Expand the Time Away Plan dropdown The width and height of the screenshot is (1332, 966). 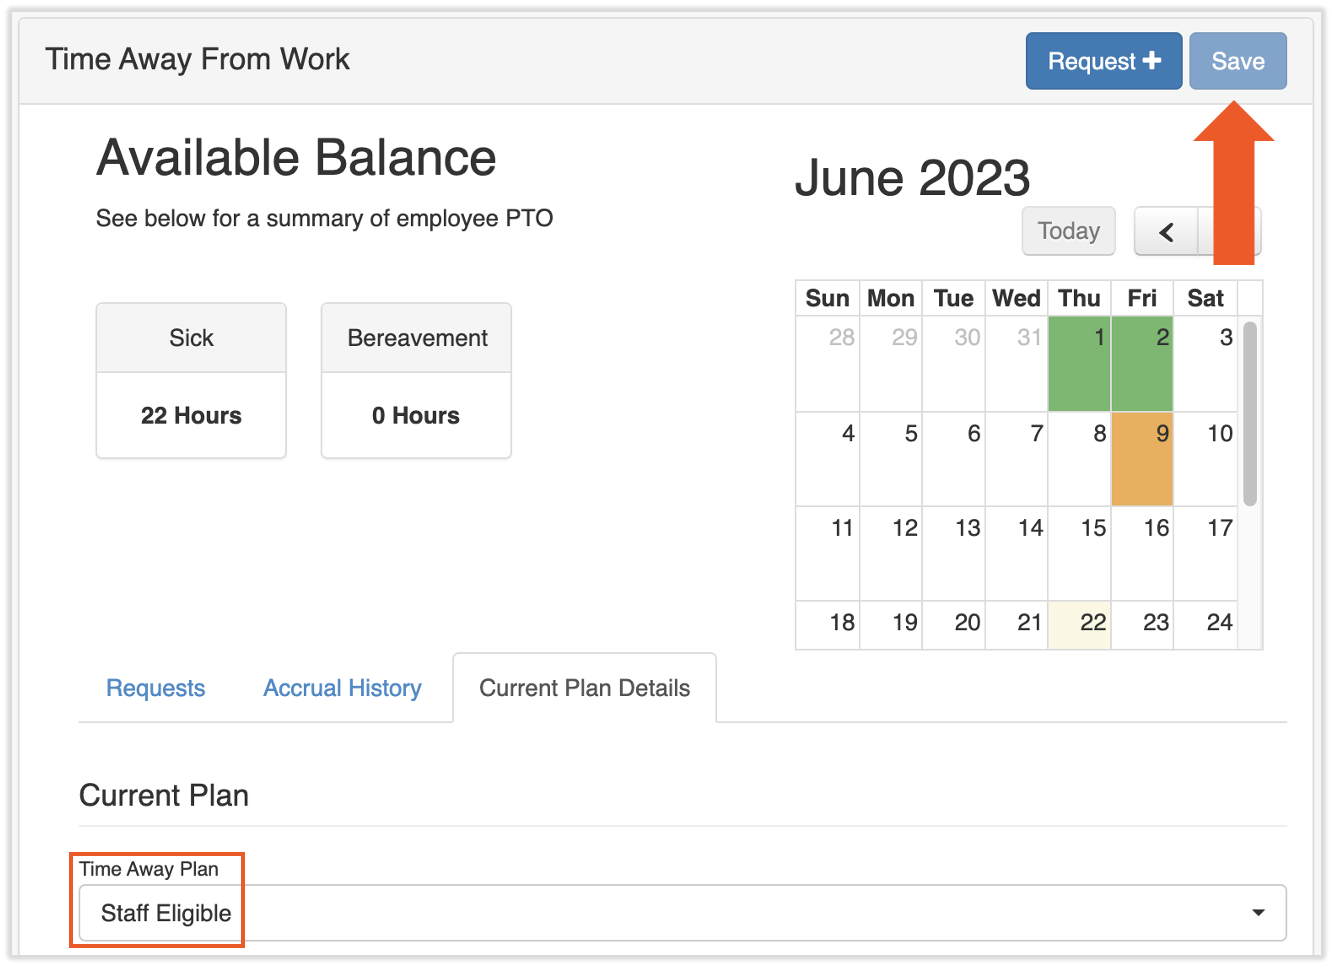coord(682,913)
